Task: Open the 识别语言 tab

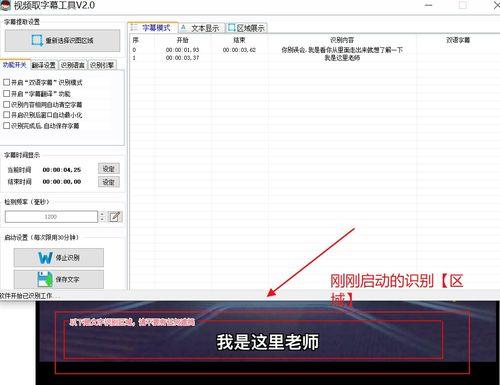Action: 72,65
